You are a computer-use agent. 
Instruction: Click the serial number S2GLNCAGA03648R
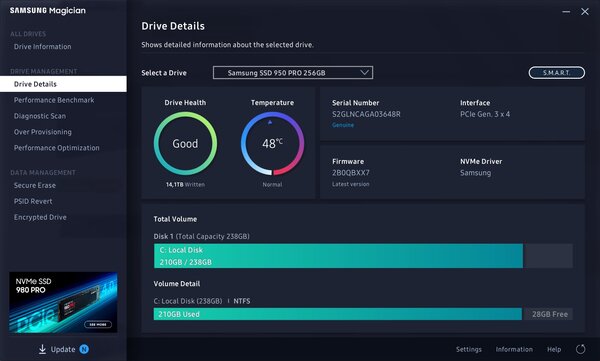366,114
